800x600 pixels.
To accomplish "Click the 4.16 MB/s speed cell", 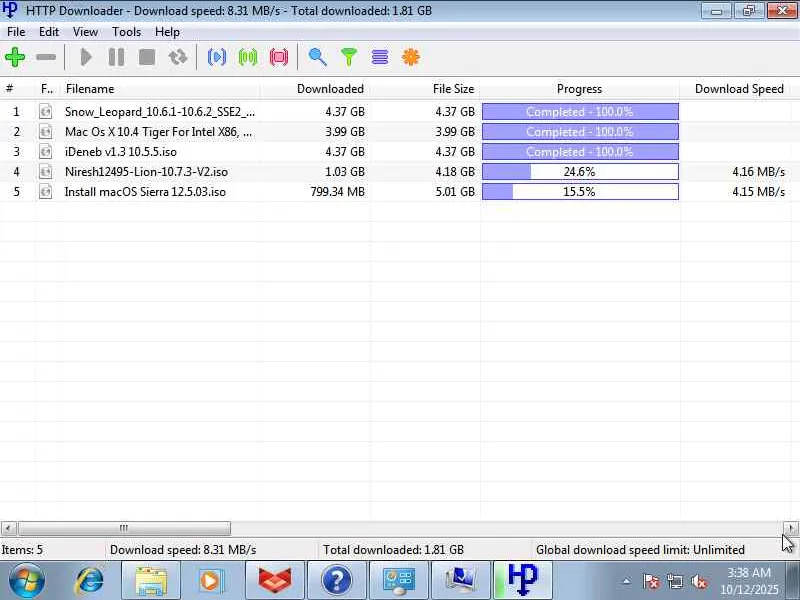I will click(758, 172).
